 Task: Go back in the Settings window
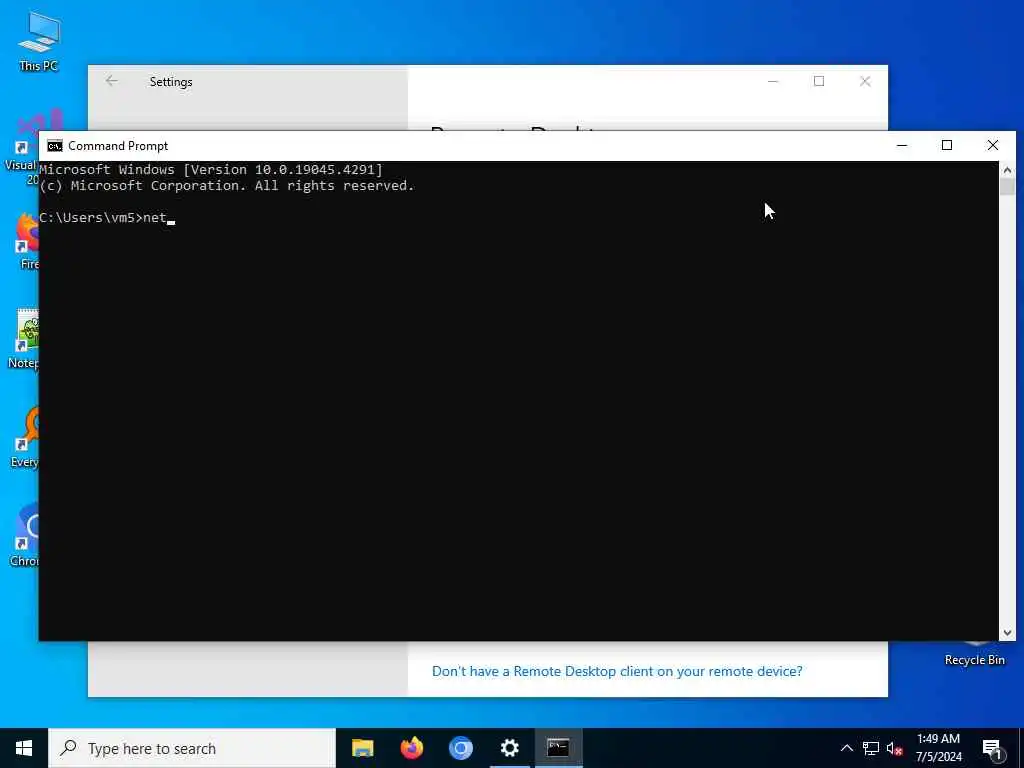112,81
